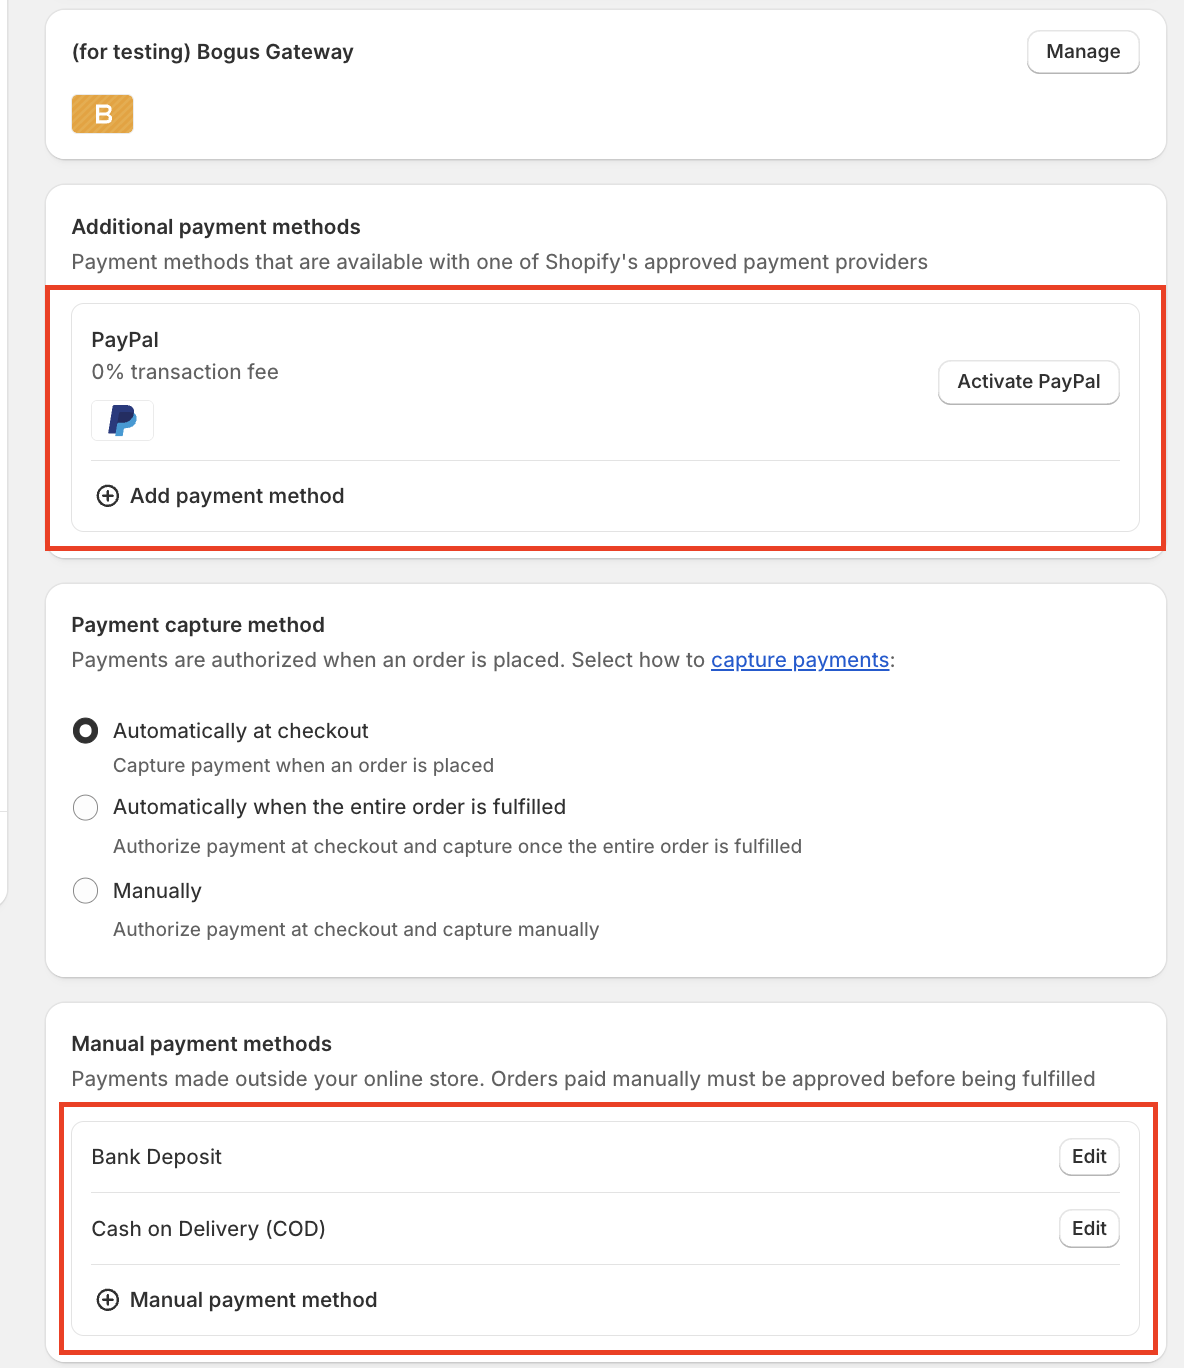Click the Additional payment methods heading
The width and height of the screenshot is (1184, 1368).
(x=215, y=227)
